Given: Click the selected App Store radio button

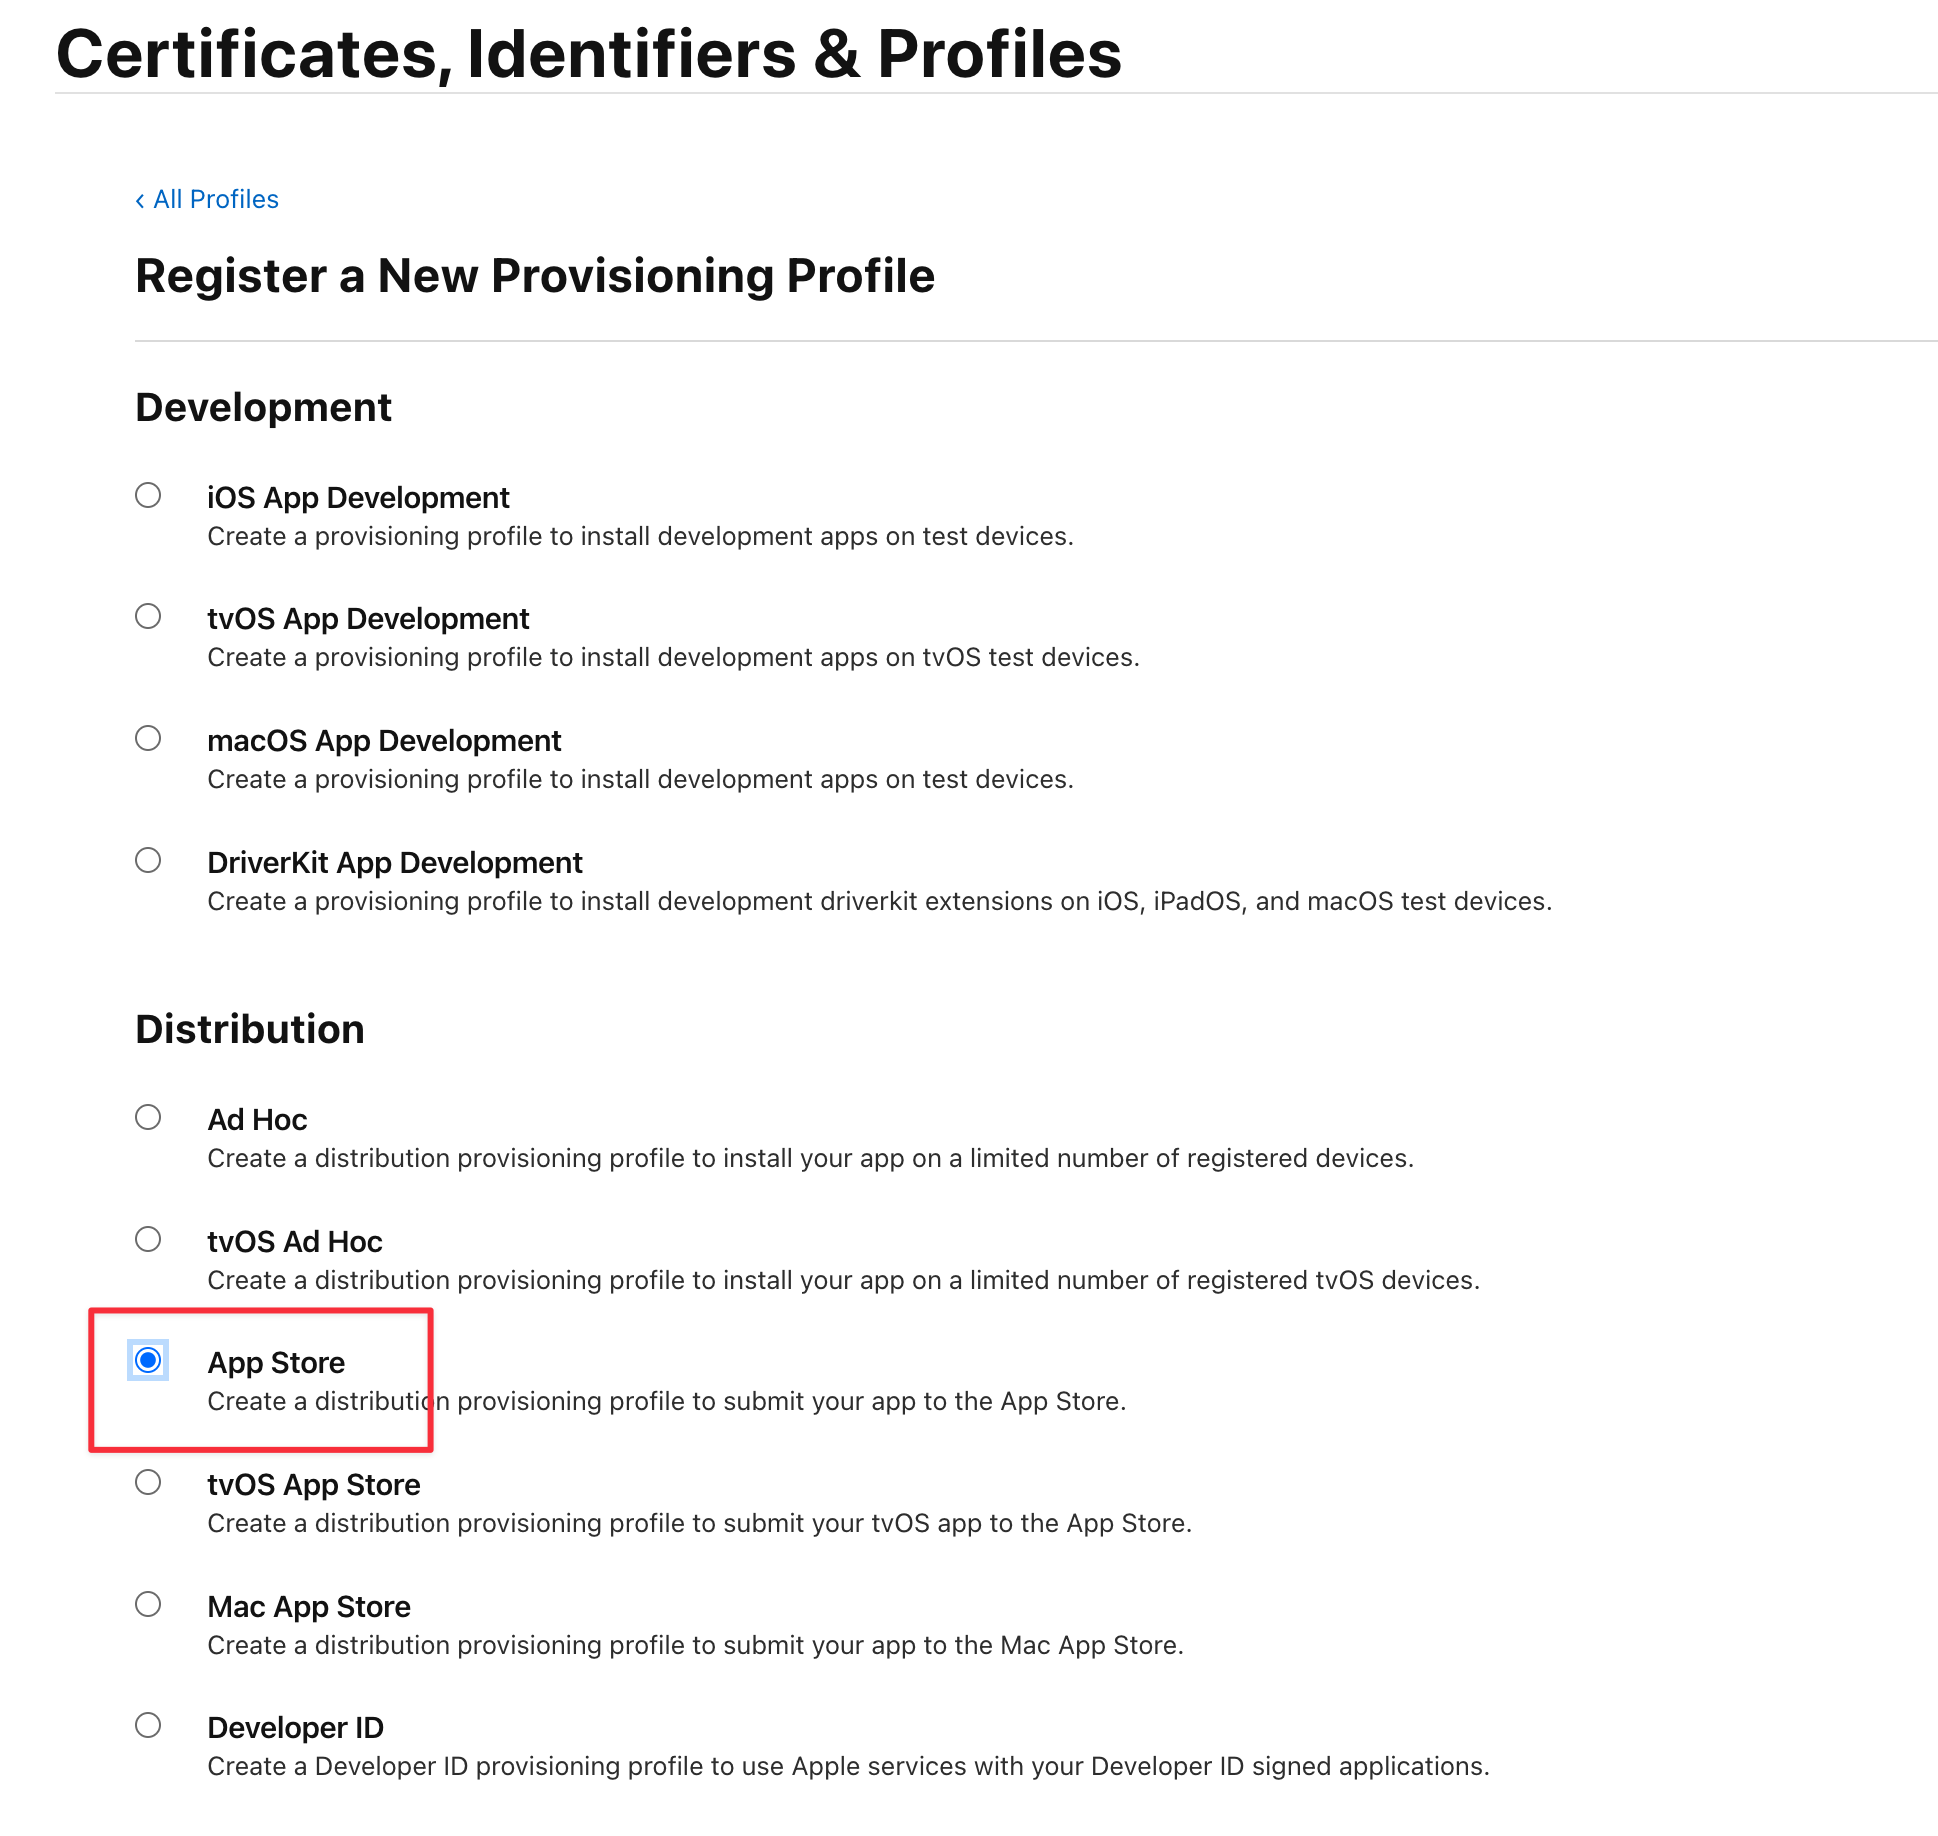Looking at the screenshot, I should click(148, 1360).
